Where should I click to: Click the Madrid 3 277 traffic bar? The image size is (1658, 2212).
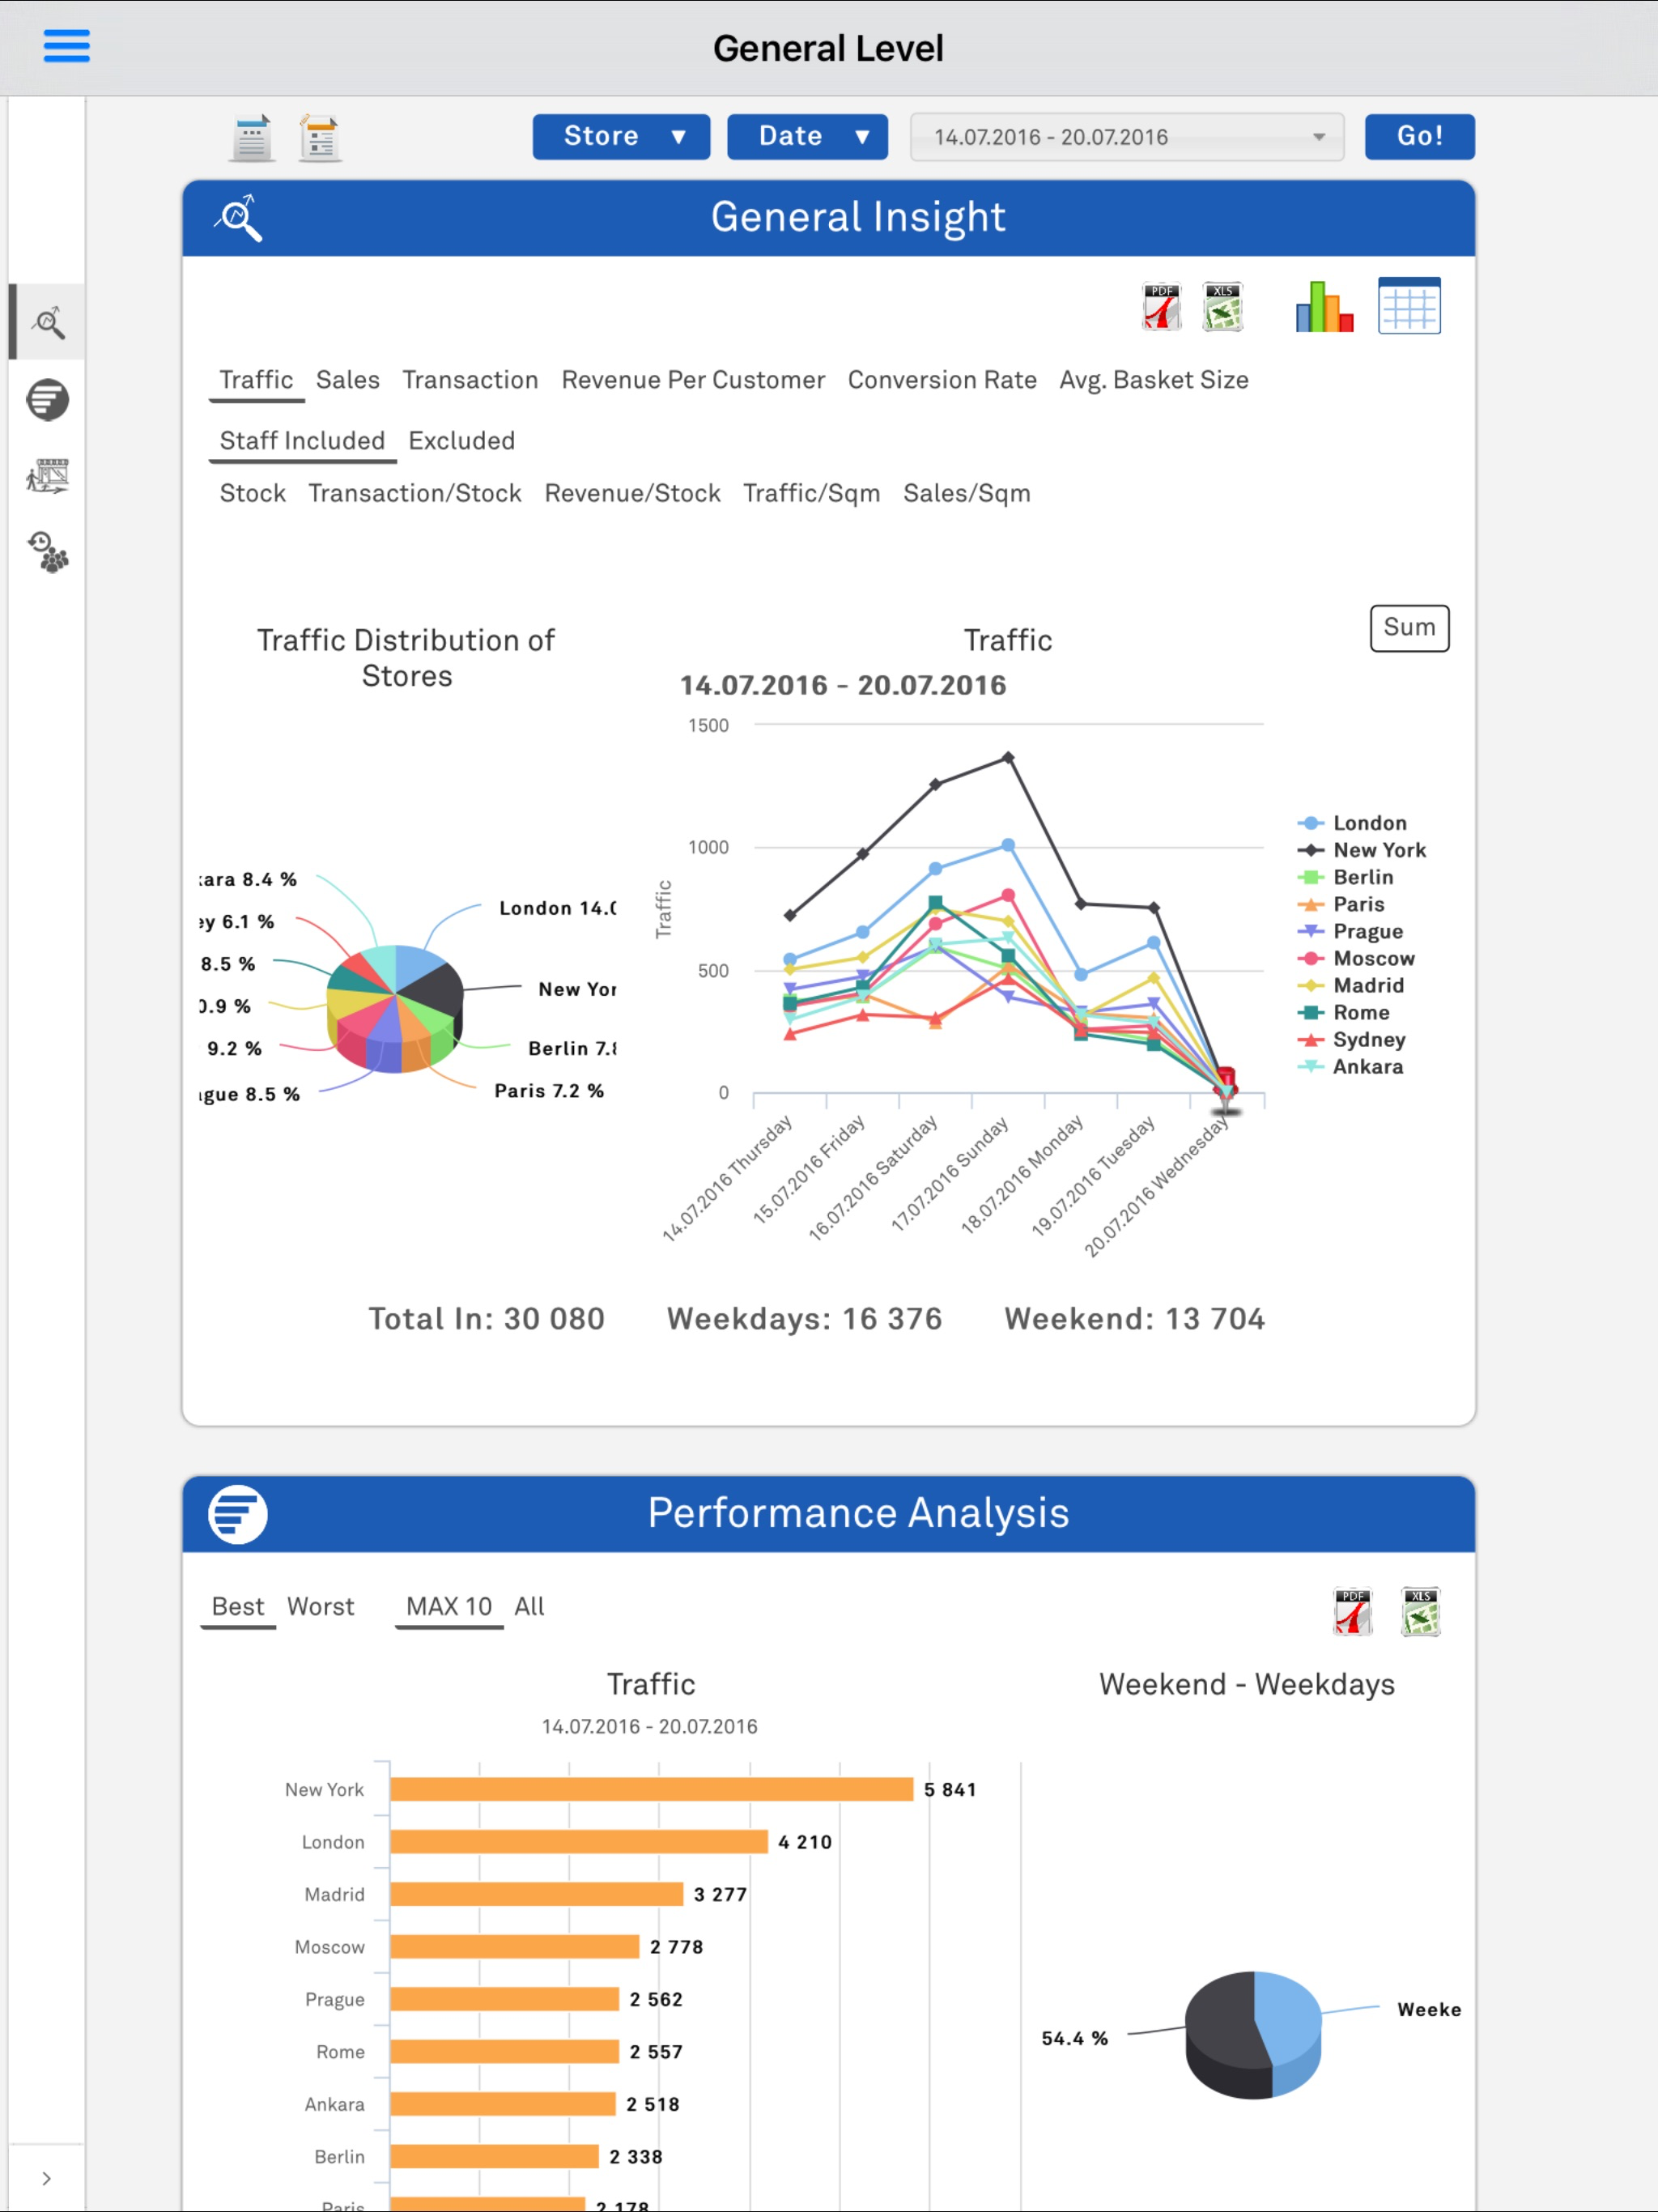tap(536, 1894)
